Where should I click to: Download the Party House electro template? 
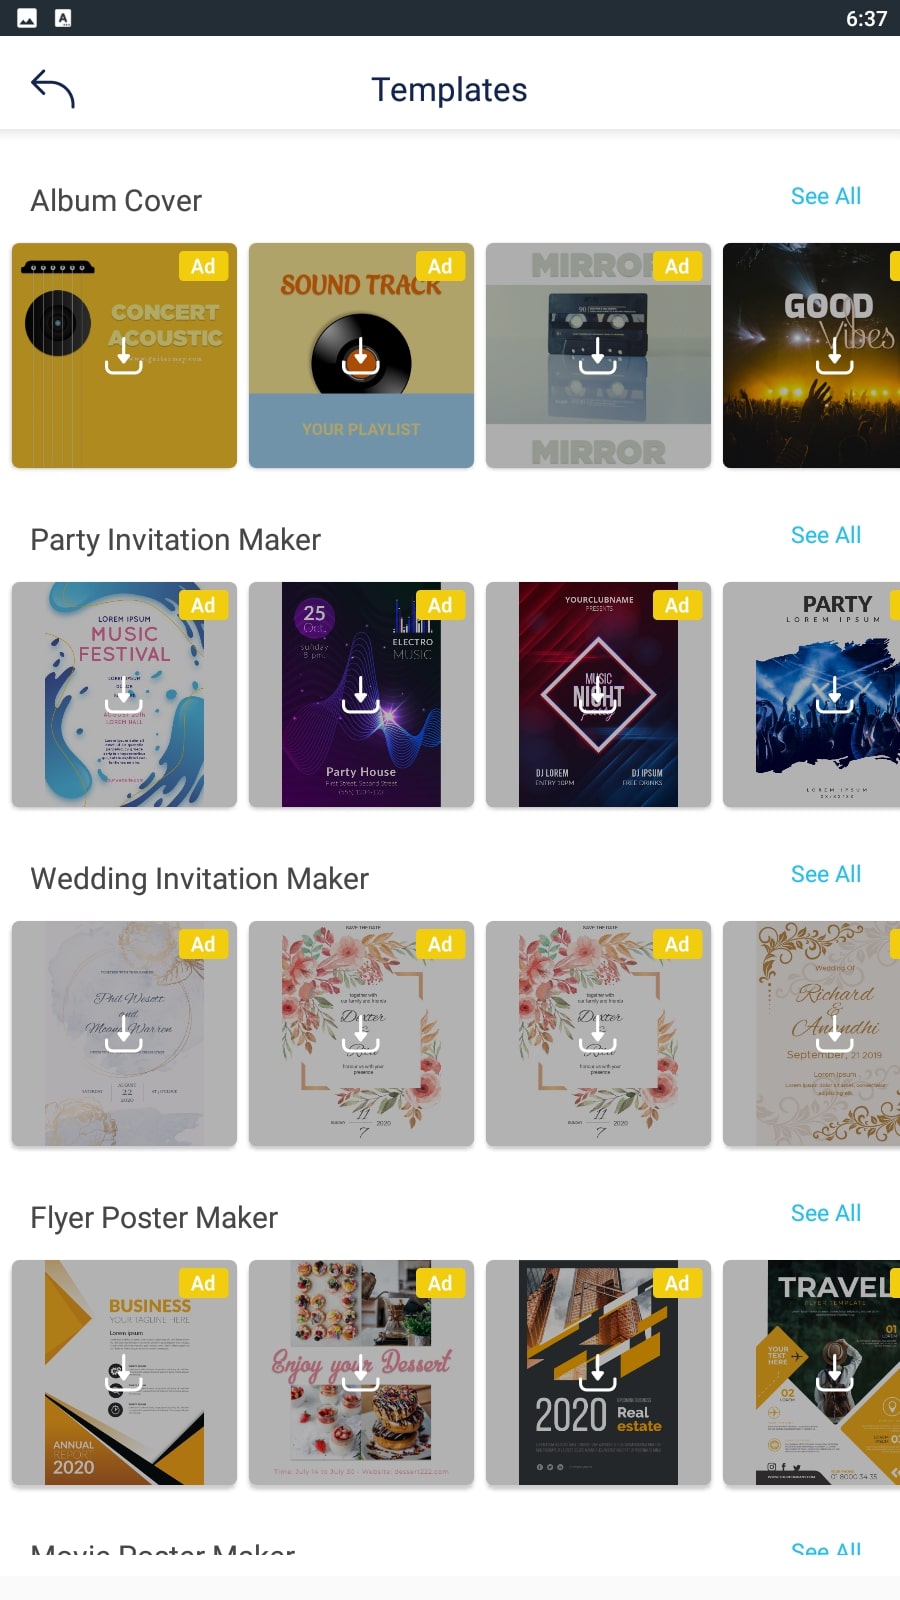[x=361, y=694]
